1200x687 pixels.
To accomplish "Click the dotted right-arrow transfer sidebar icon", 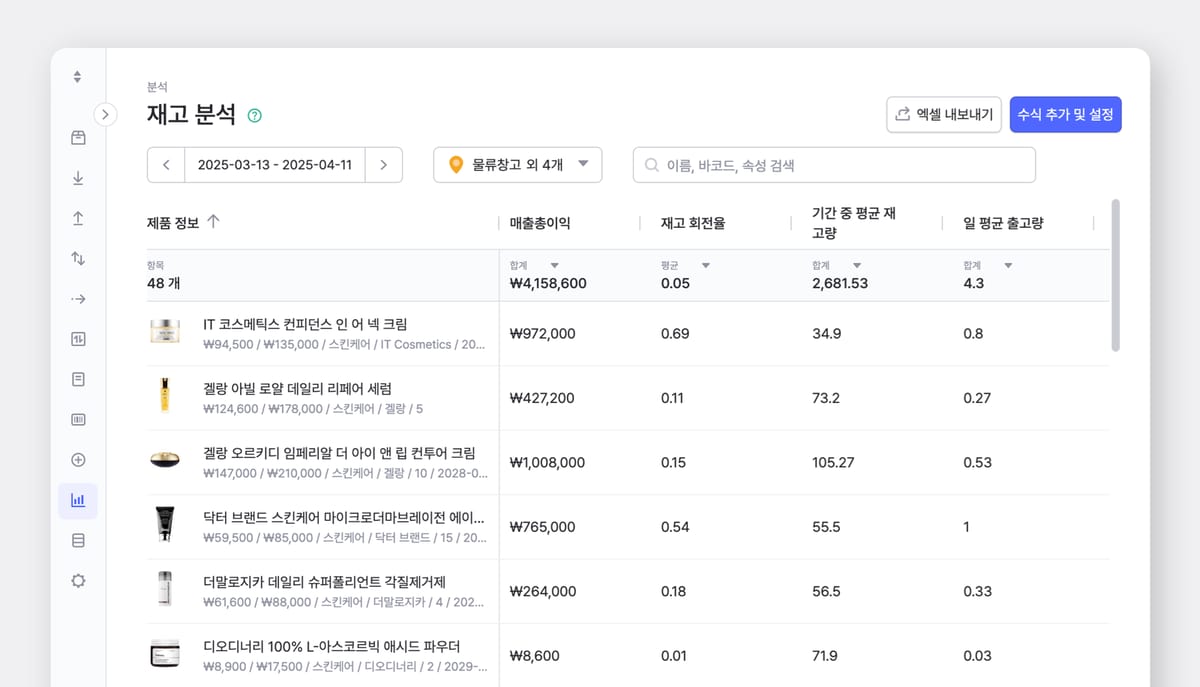I will click(x=78, y=299).
